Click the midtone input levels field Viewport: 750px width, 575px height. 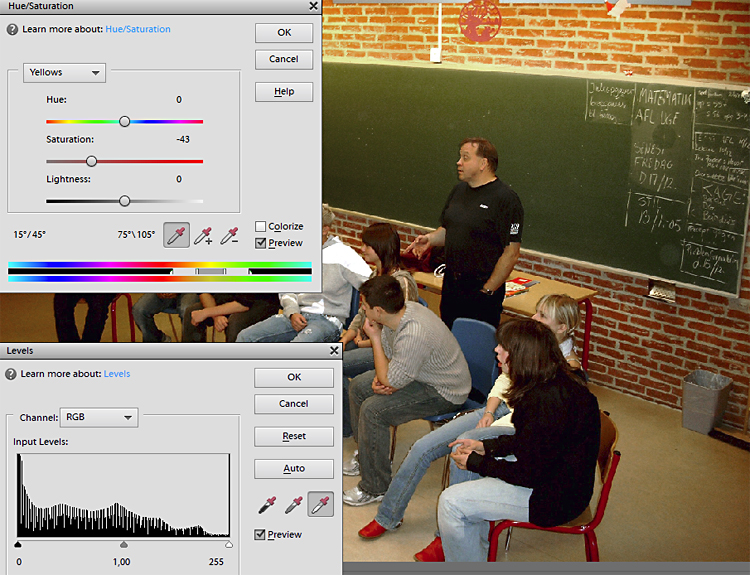tap(121, 562)
